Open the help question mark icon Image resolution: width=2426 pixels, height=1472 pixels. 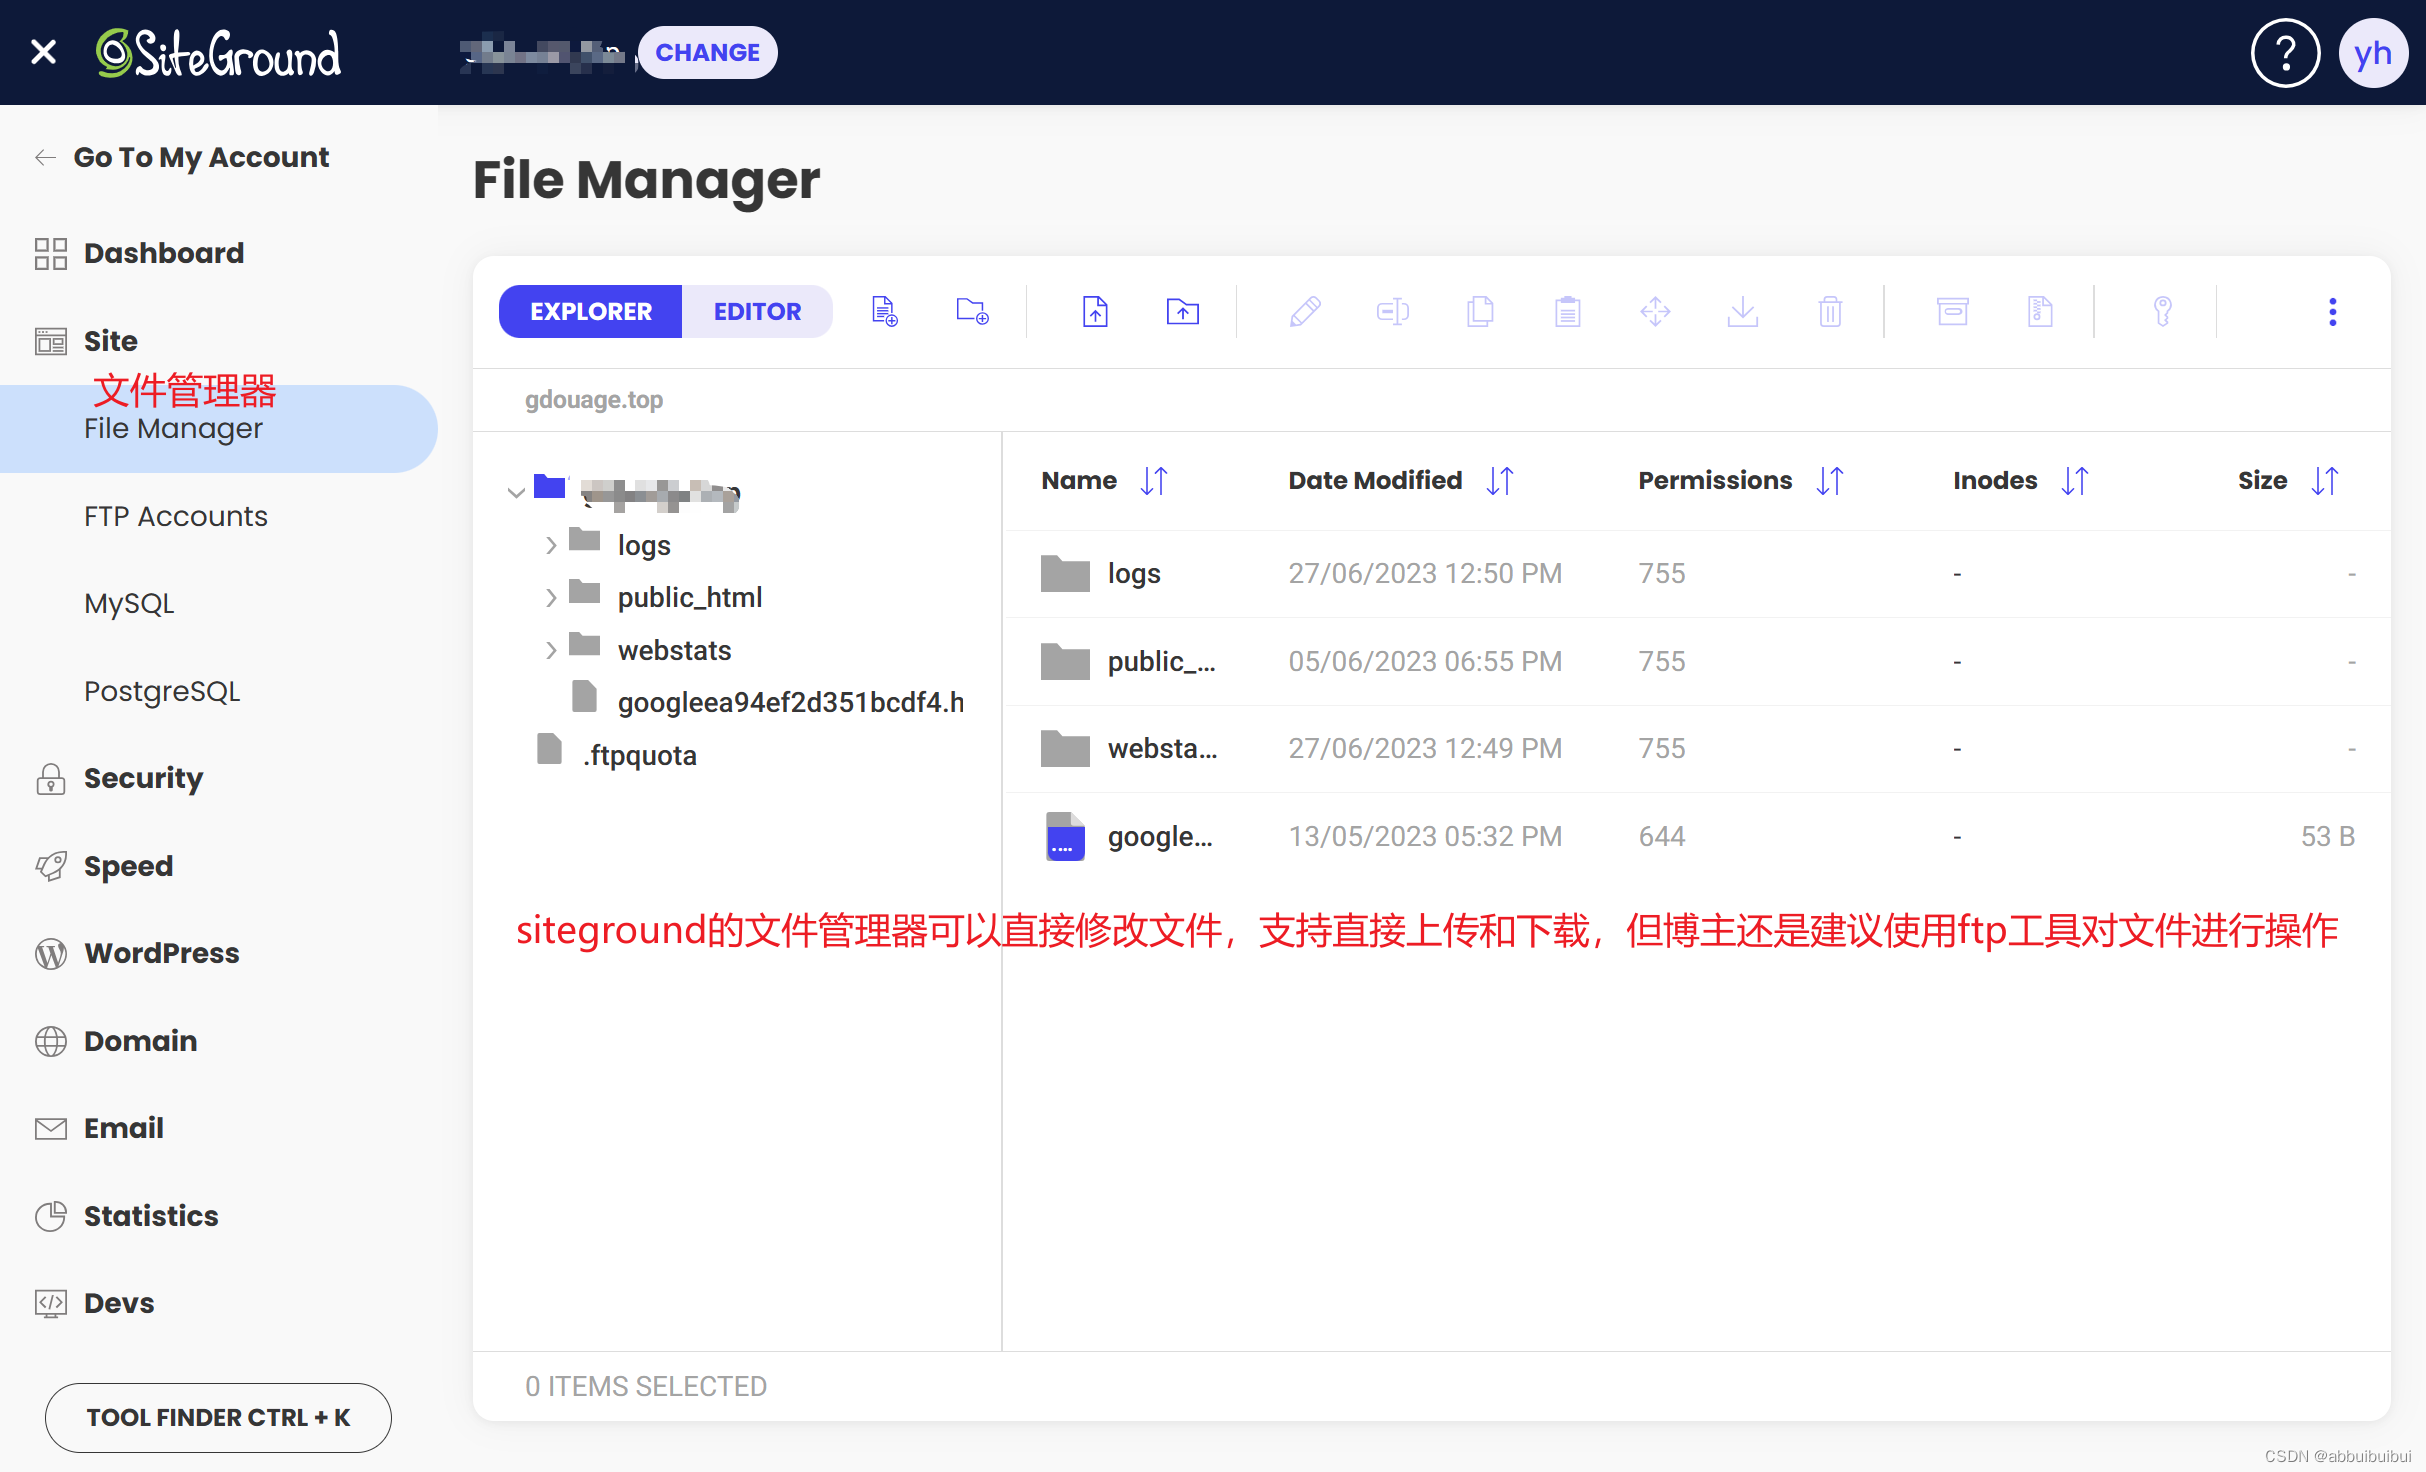2286,53
